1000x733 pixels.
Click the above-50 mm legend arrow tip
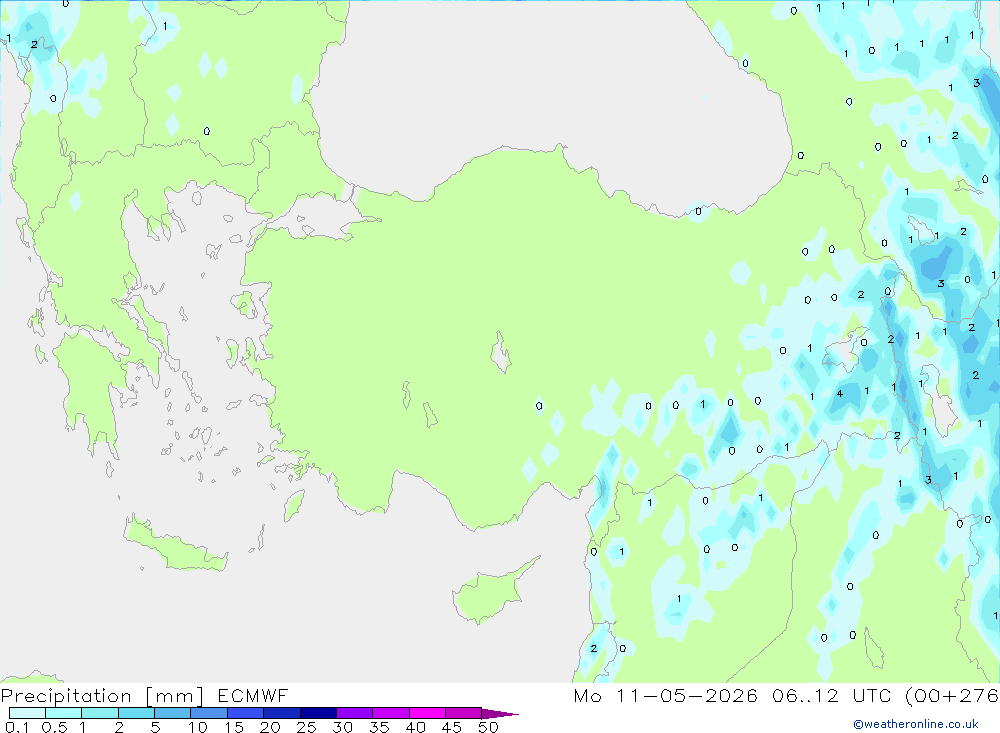[x=500, y=713]
